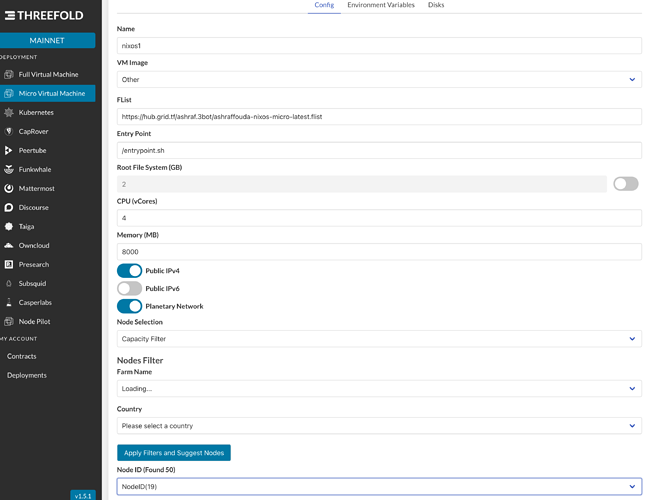
Task: Click the FList URL input field
Action: click(379, 116)
